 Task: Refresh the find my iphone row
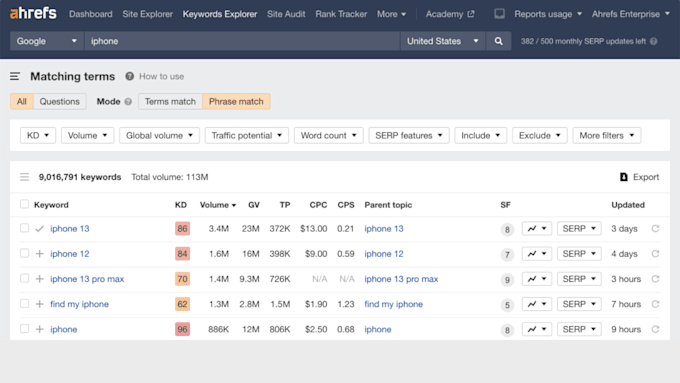(x=655, y=304)
